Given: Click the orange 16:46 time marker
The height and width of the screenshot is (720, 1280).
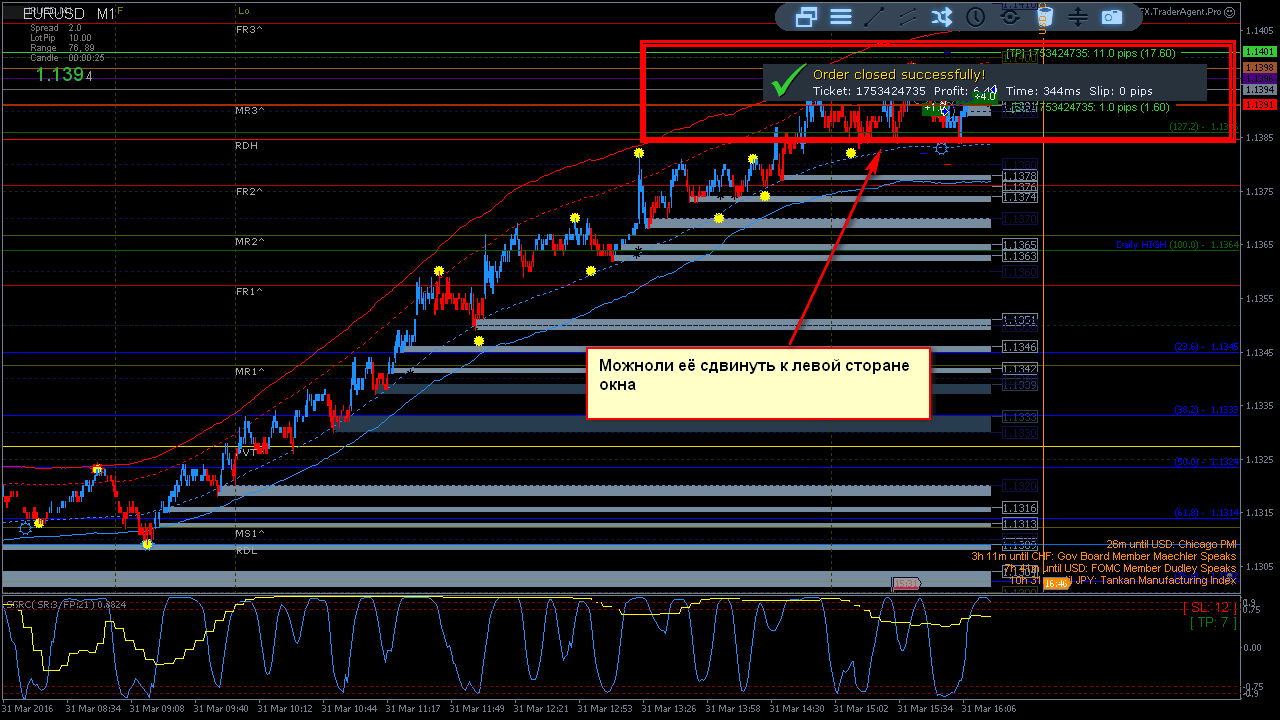Looking at the screenshot, I should pyautogui.click(x=1055, y=583).
